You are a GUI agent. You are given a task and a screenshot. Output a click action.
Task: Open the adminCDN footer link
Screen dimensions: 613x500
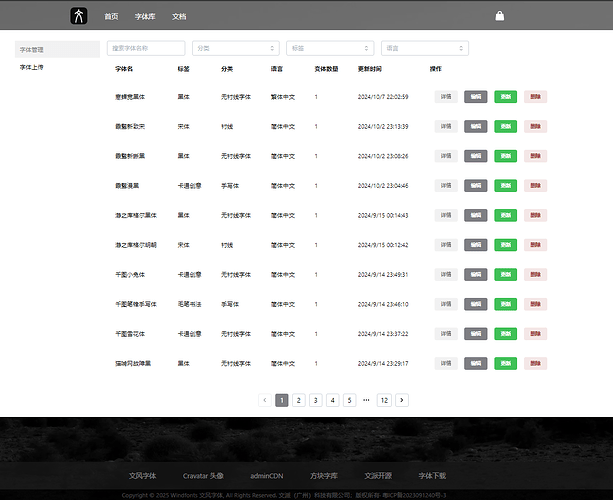267,476
